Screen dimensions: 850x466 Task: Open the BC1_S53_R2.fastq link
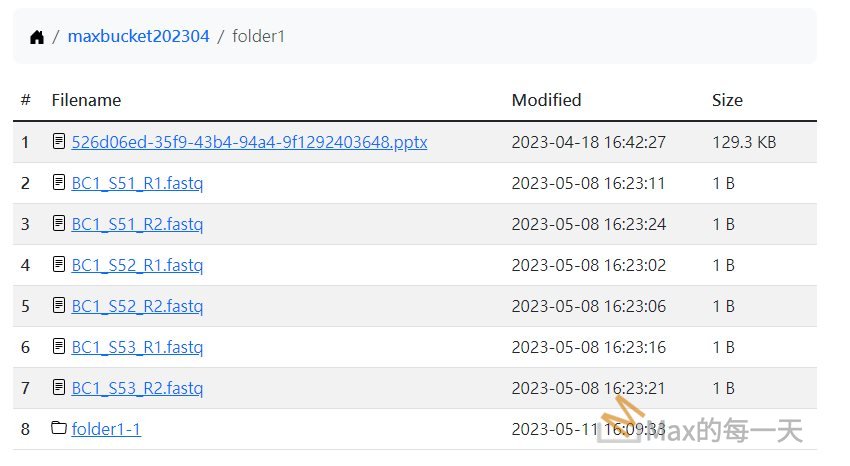[x=137, y=388]
